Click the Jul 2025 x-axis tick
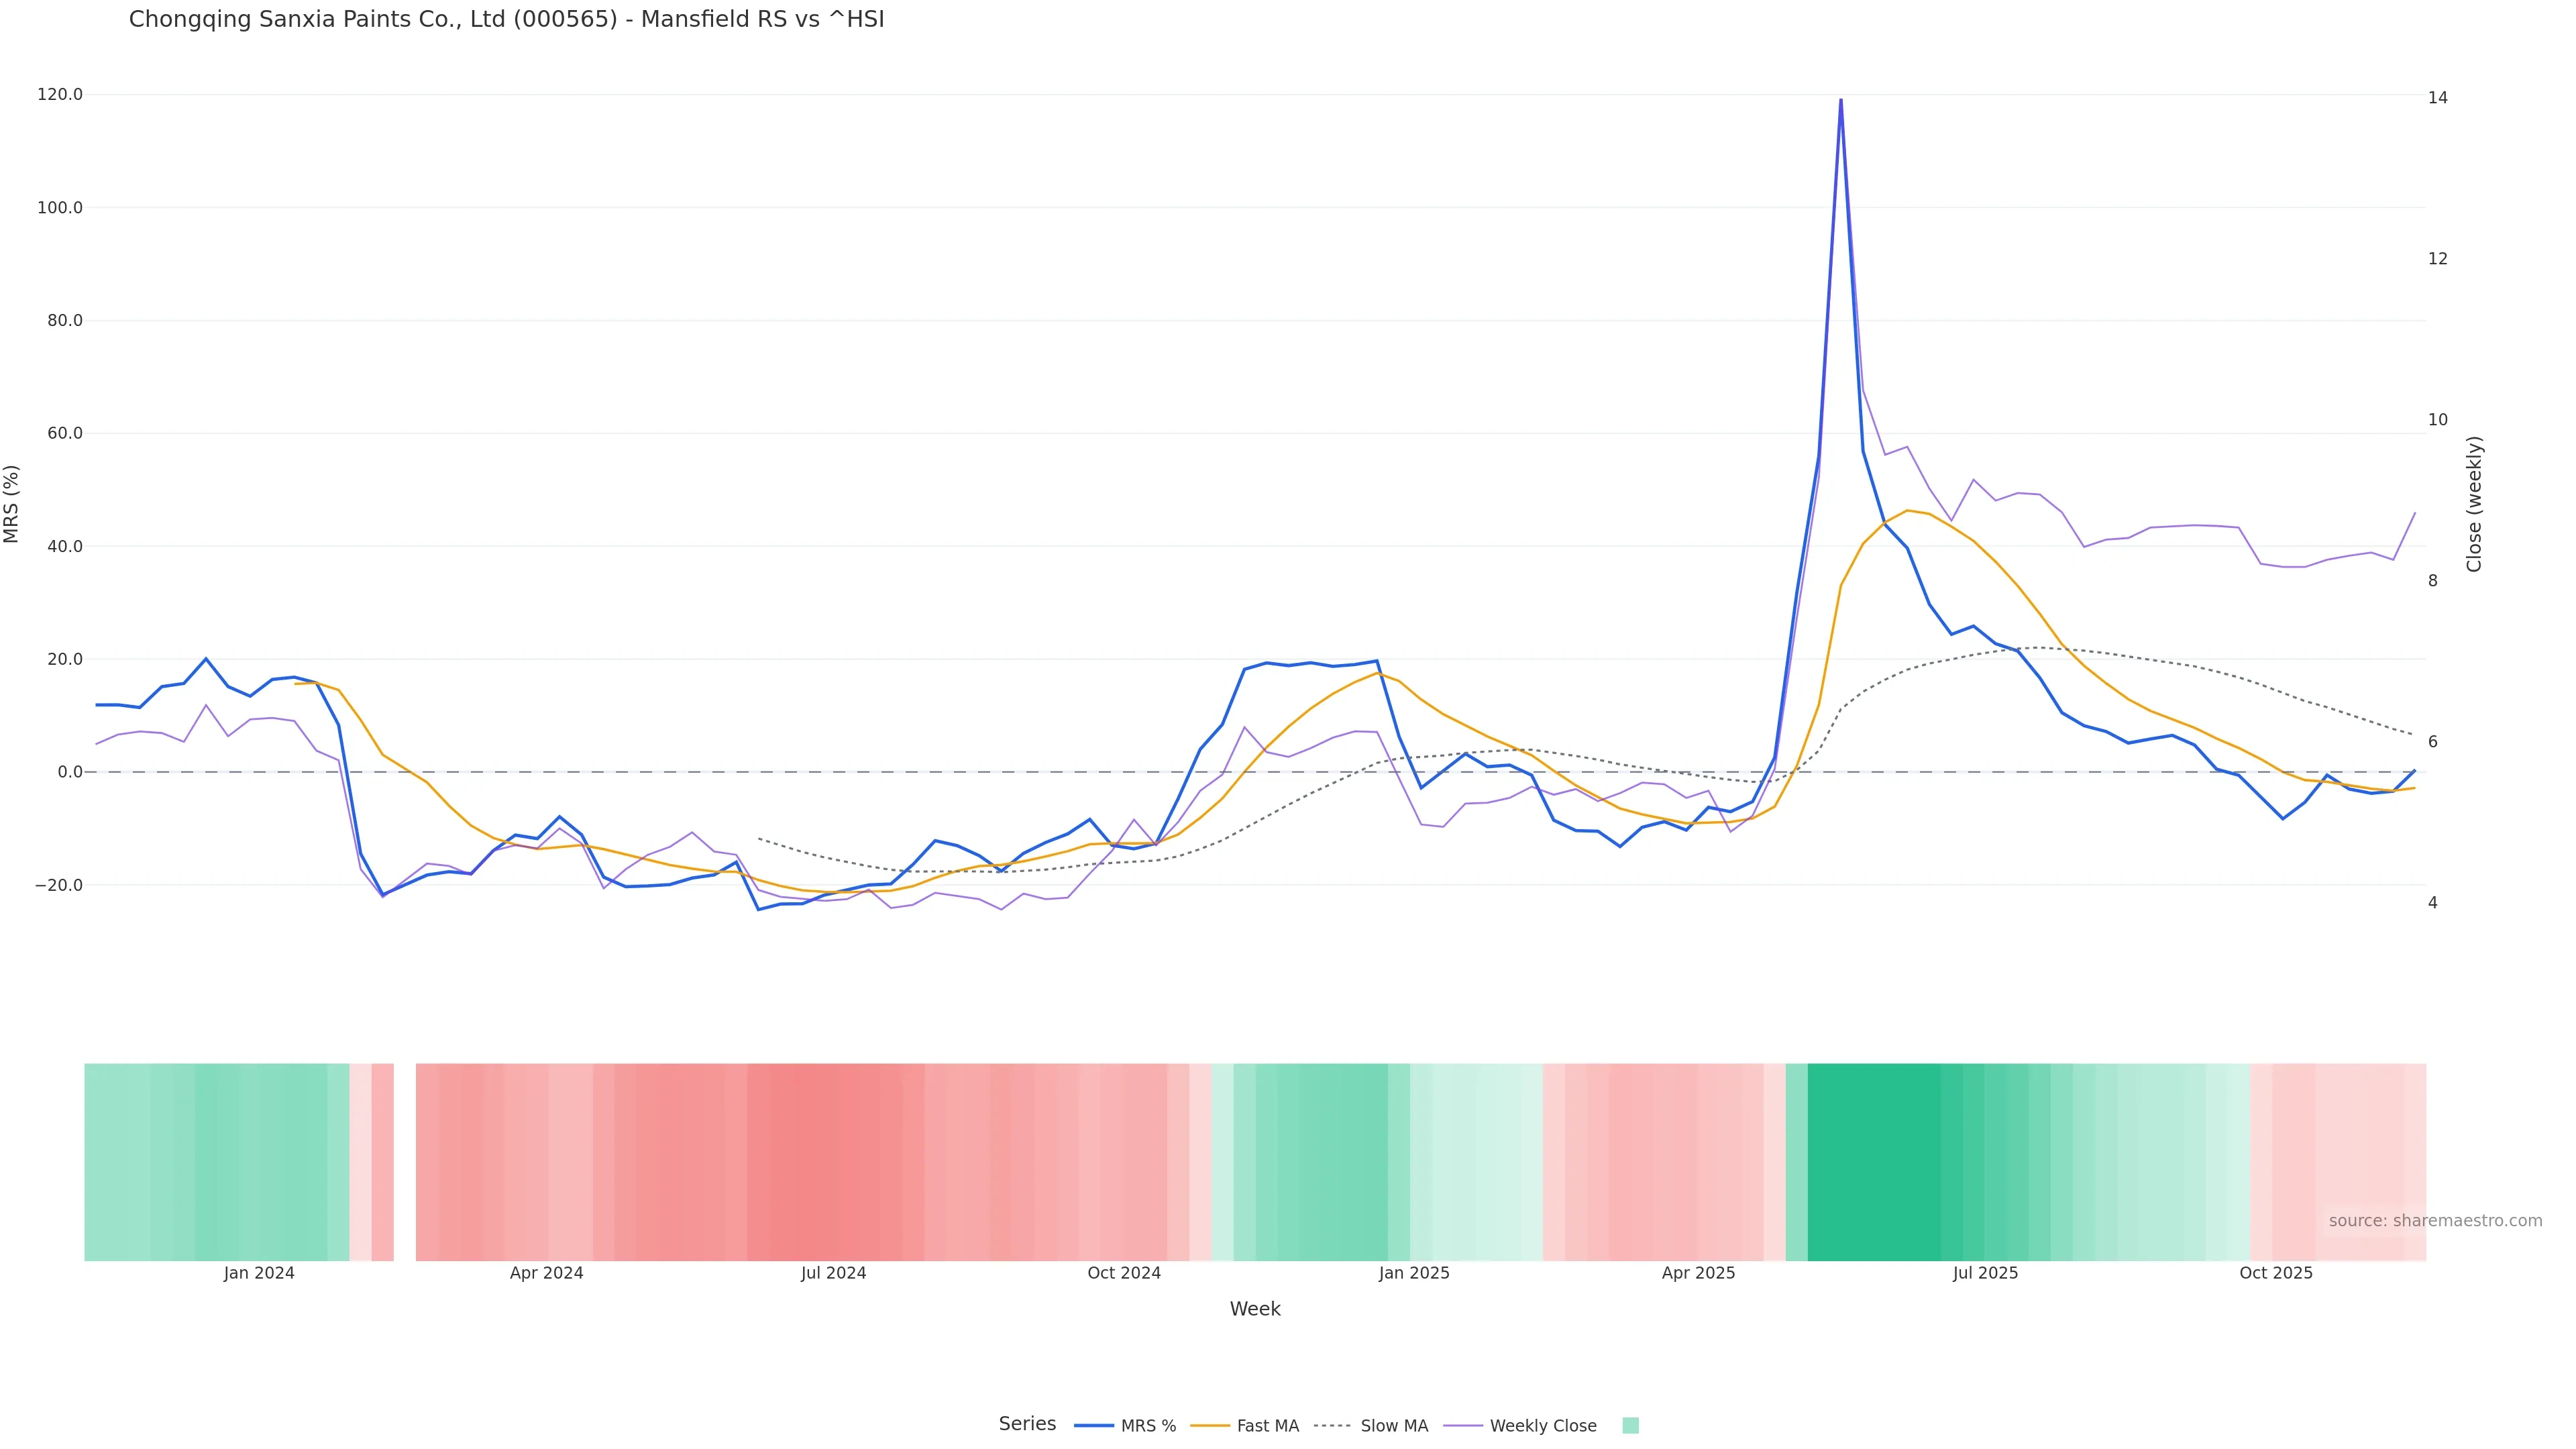The height and width of the screenshot is (1449, 2576). 1985,1273
